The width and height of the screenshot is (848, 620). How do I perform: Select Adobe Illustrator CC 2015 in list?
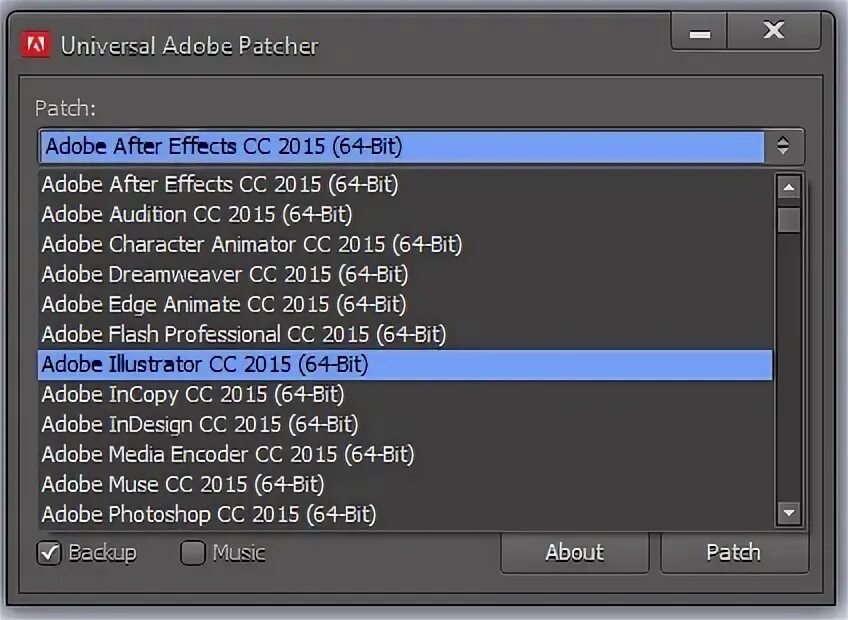point(405,365)
